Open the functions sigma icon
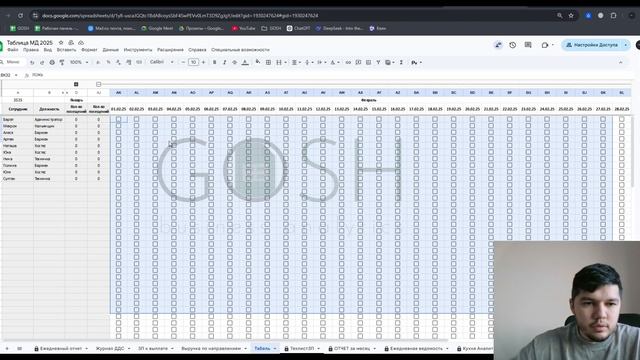Viewport: 640px width, 360px height. 401,62
